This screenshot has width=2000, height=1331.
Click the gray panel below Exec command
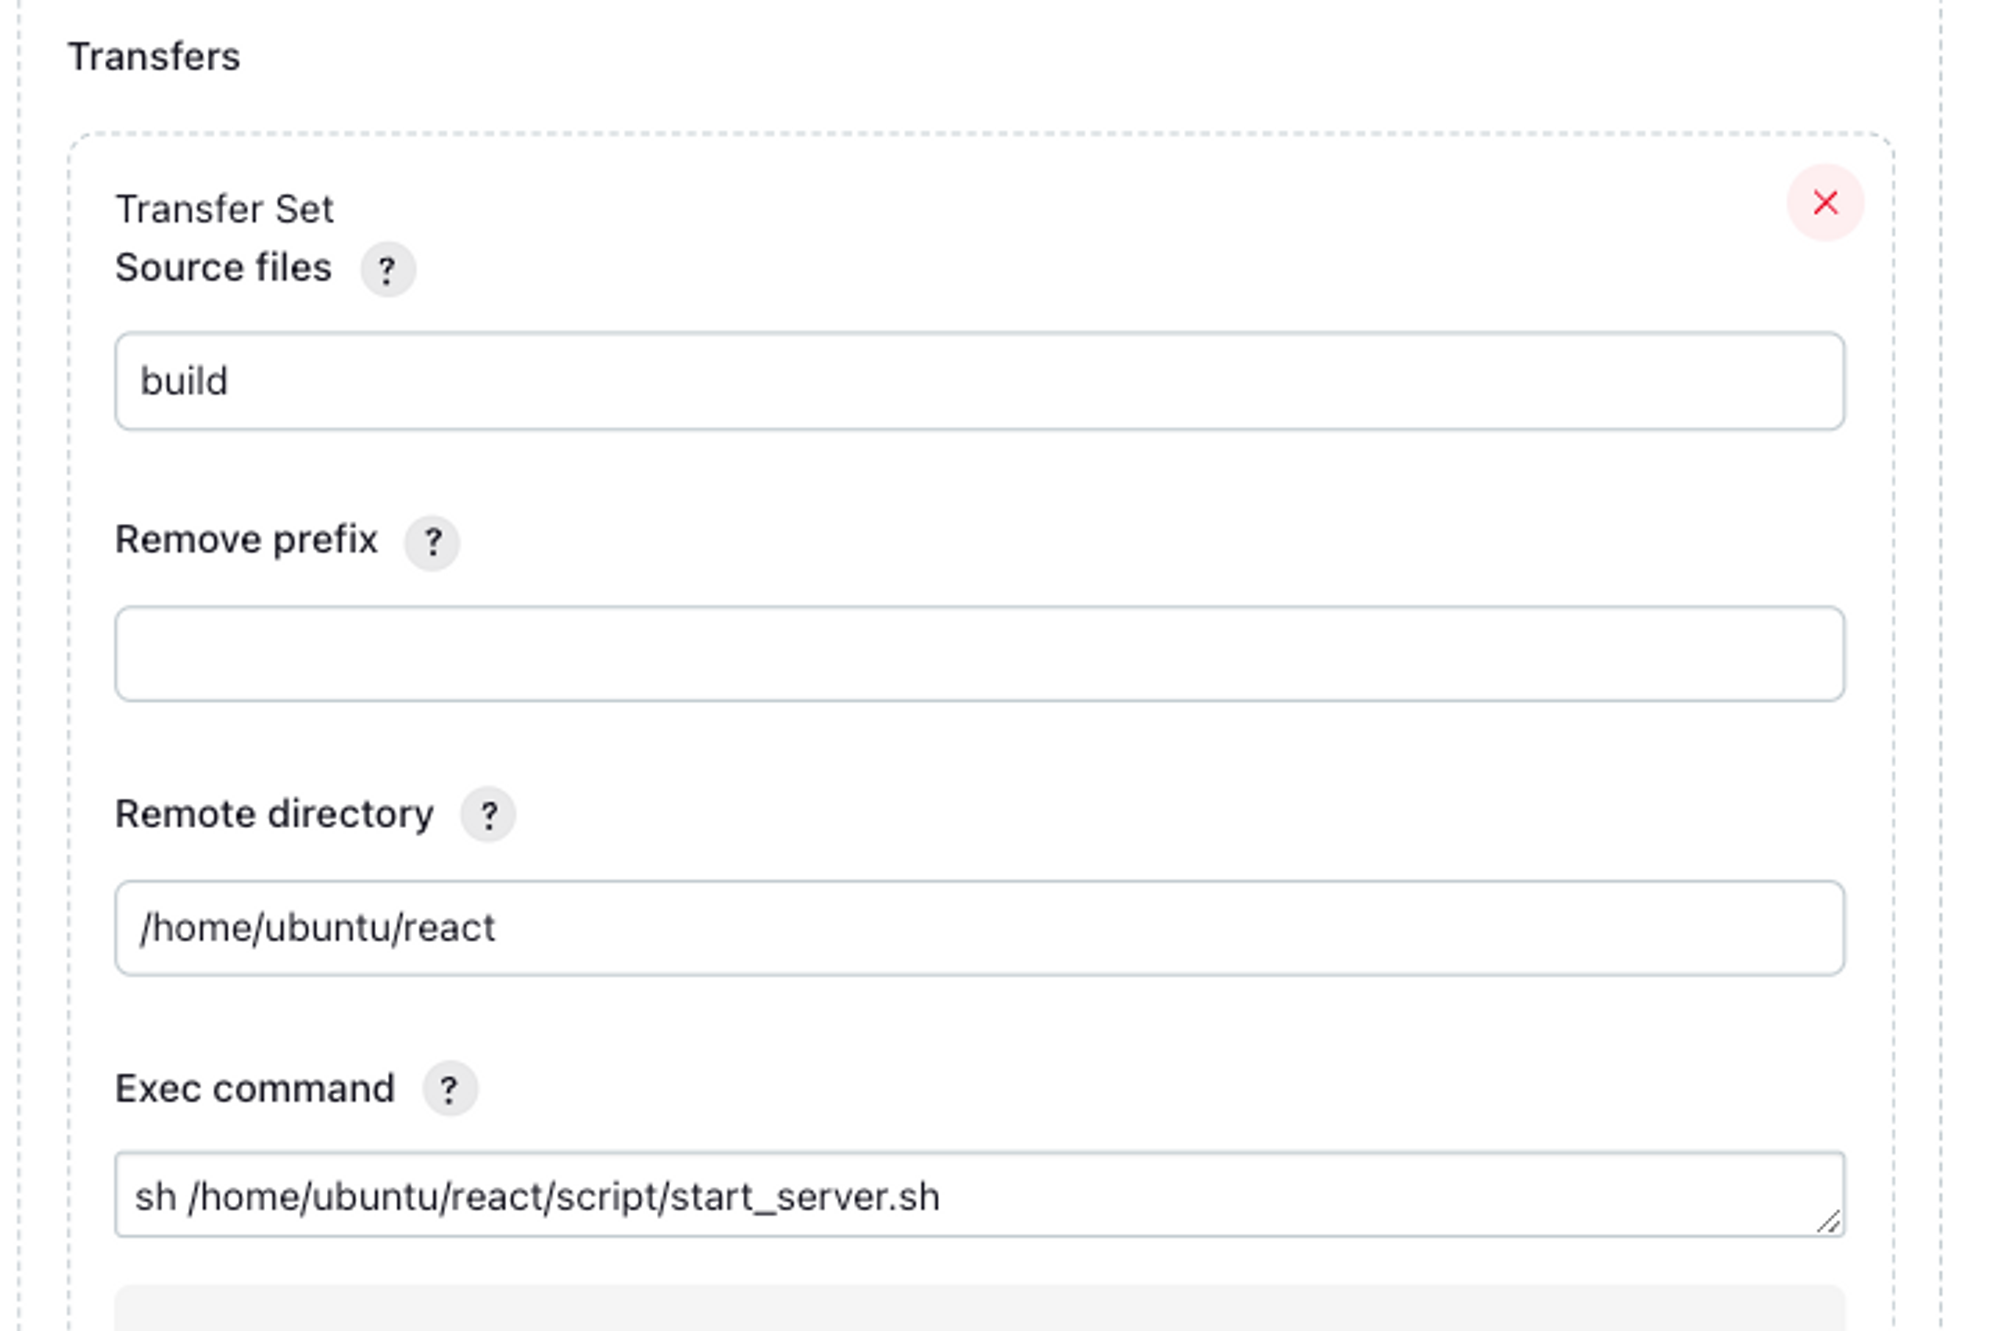[978, 1308]
